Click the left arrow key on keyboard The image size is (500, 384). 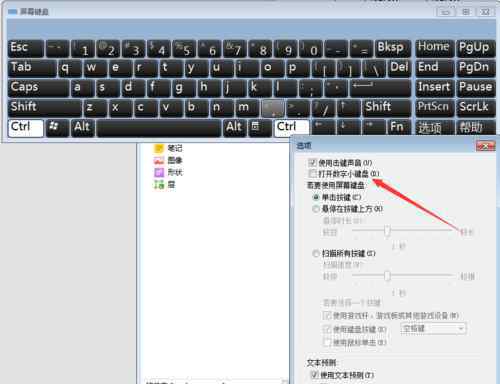coord(323,128)
